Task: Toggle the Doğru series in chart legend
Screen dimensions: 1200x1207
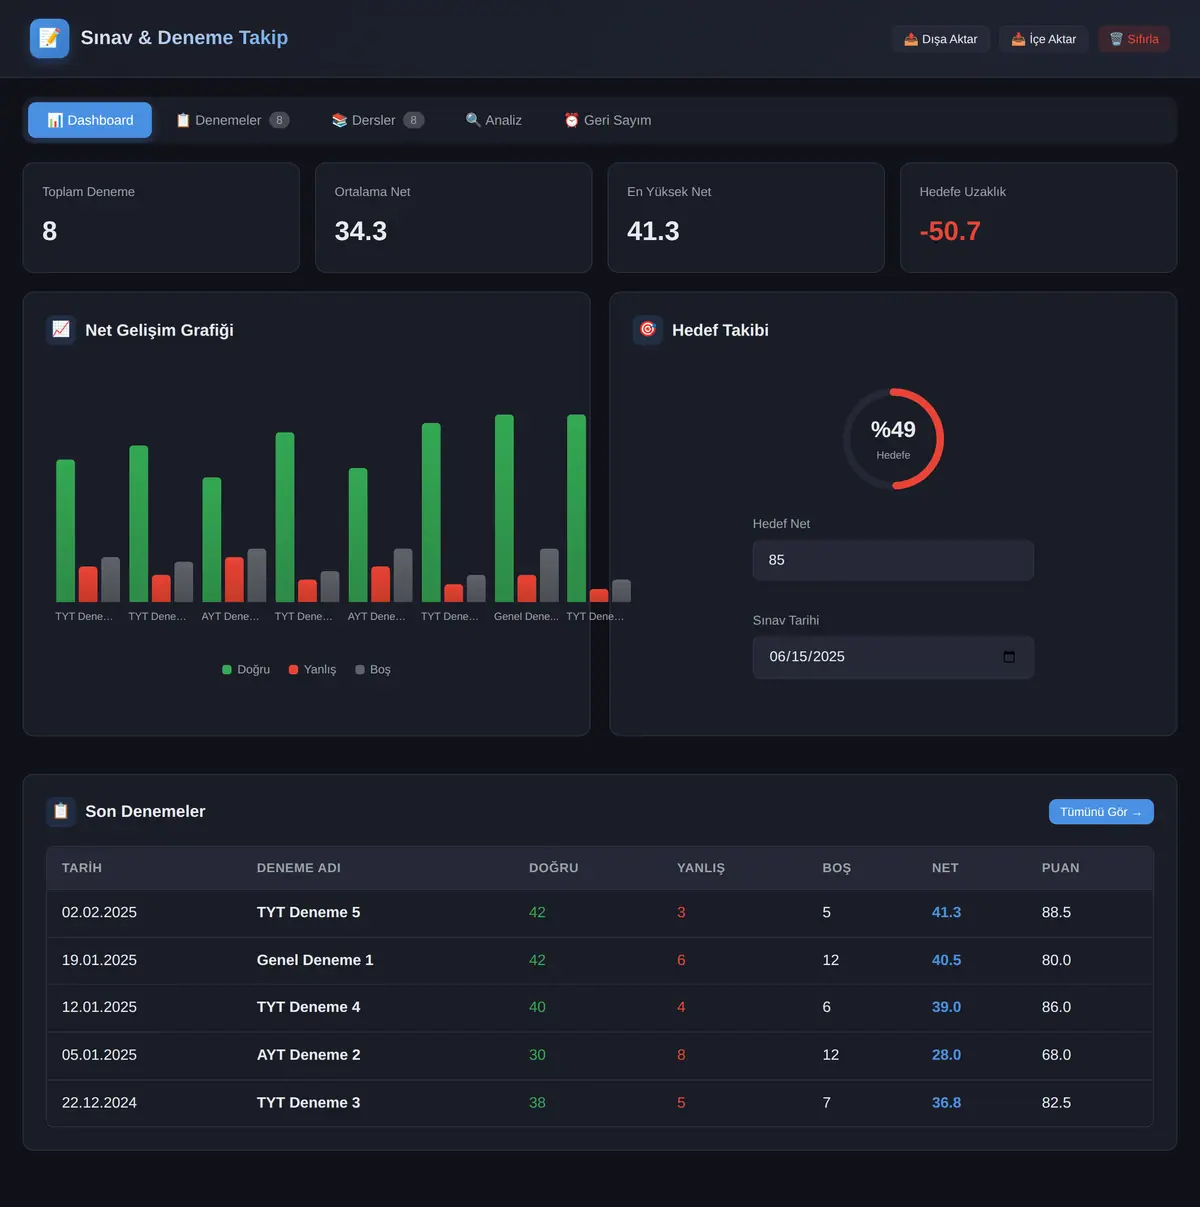Action: point(246,670)
